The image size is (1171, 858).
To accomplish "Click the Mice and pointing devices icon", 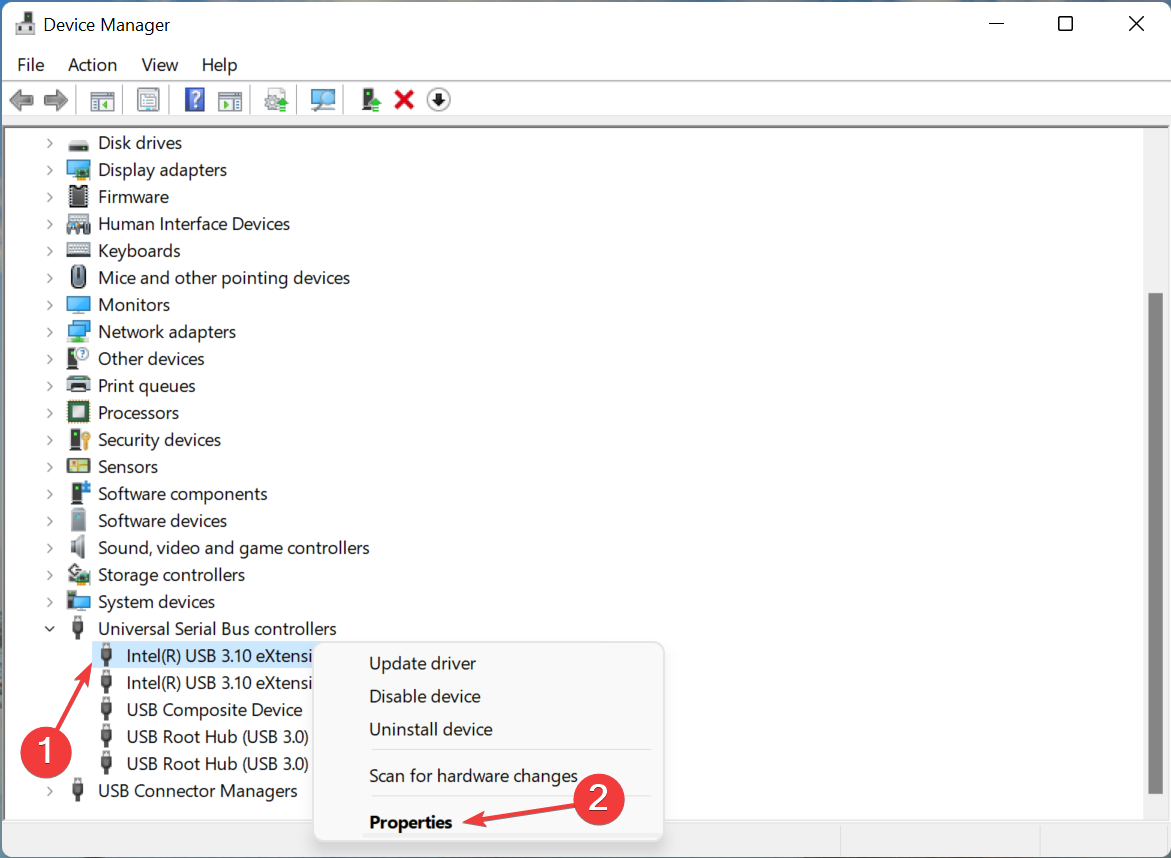I will (78, 277).
